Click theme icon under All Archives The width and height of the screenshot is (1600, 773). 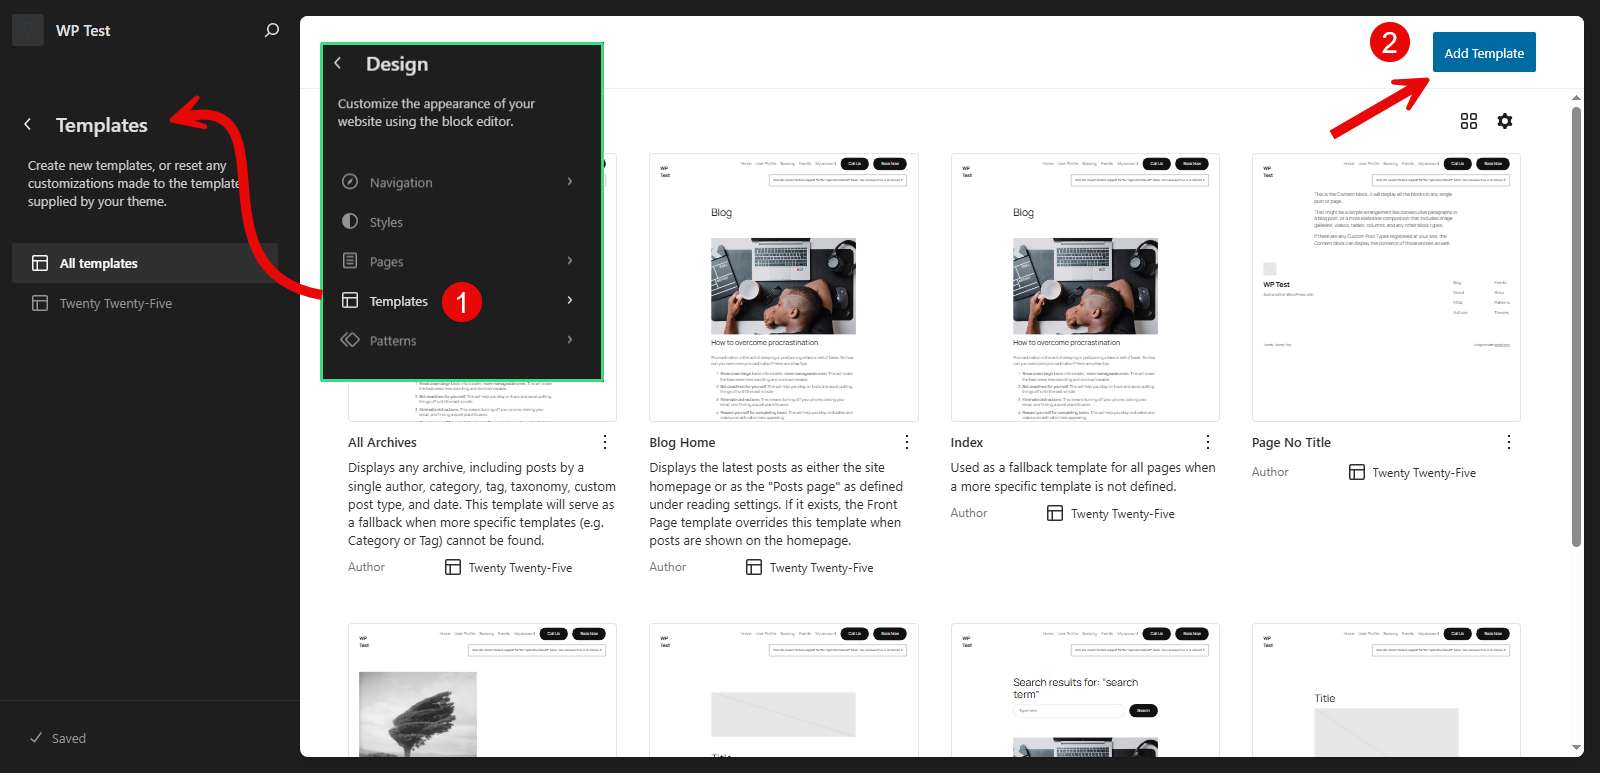click(x=453, y=567)
